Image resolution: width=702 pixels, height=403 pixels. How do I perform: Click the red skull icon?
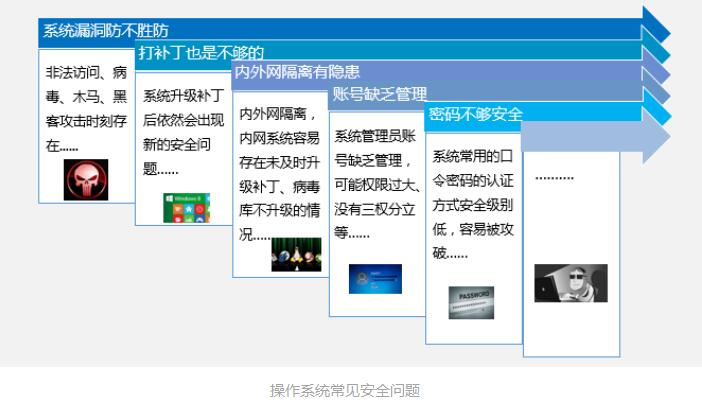pyautogui.click(x=86, y=179)
